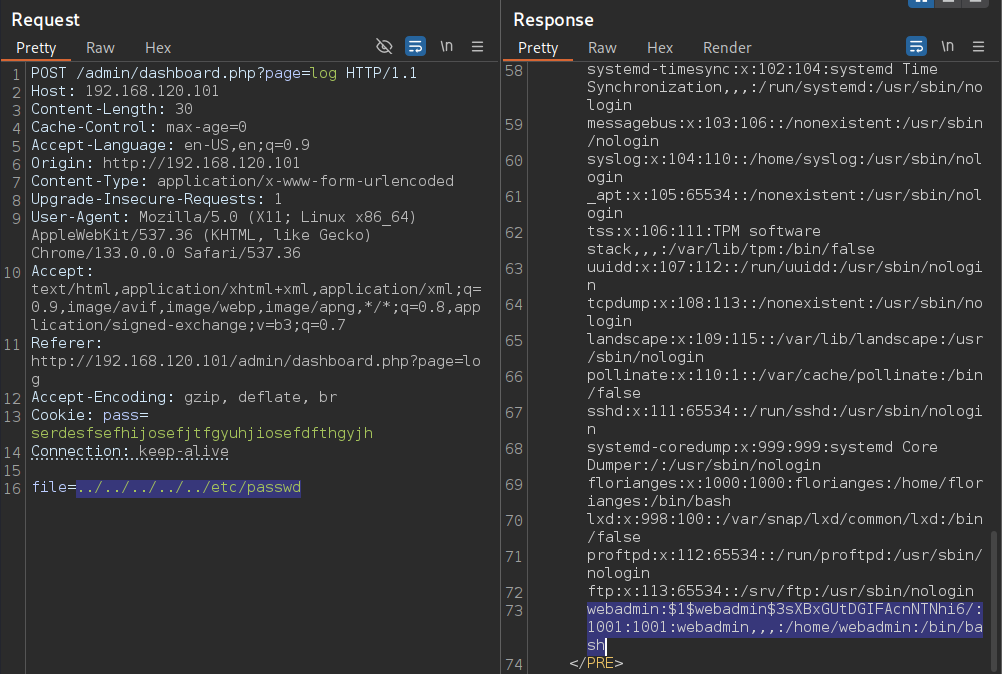Click the _apt:x:105:65534 entry
The height and width of the screenshot is (674, 1002).
tap(785, 204)
